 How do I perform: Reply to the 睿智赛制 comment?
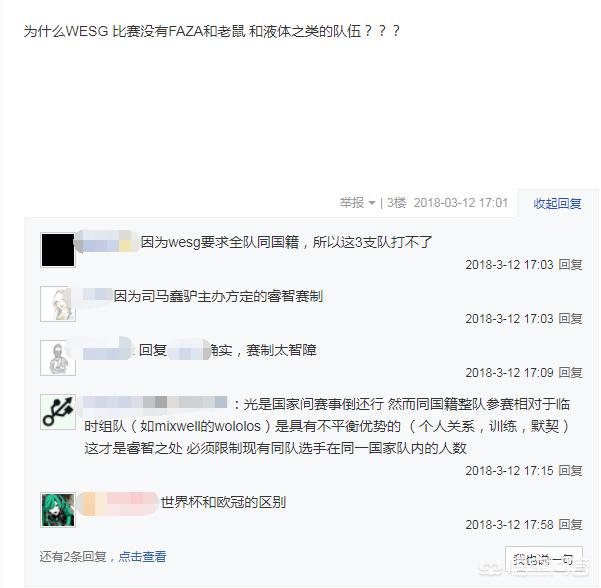(x=570, y=319)
